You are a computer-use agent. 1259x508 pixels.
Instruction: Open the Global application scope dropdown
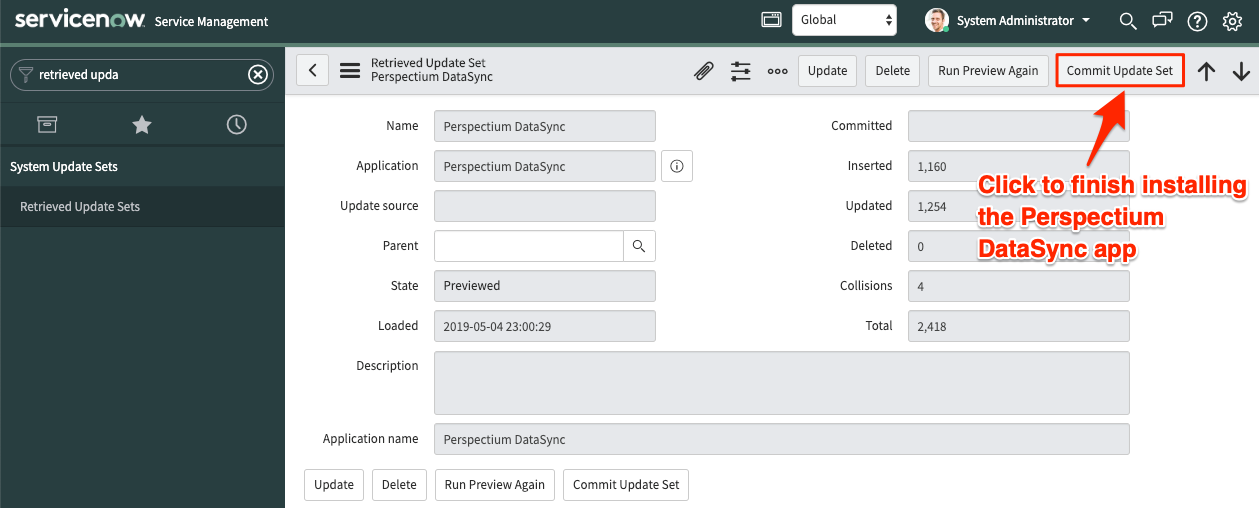click(x=845, y=20)
